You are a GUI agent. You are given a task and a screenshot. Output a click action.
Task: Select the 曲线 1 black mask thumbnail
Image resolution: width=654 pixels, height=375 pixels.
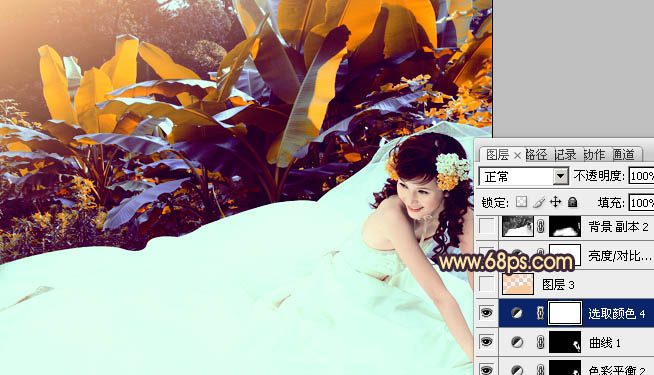pos(565,342)
